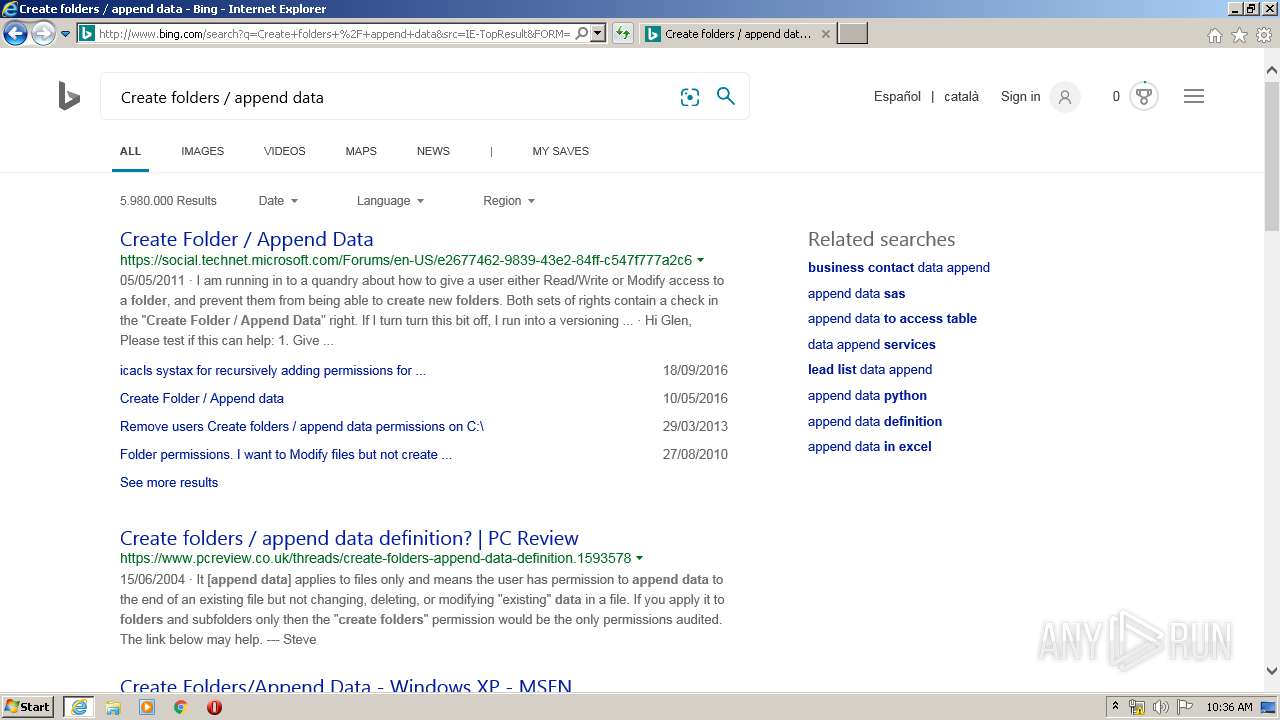Click related search append data python

(867, 395)
